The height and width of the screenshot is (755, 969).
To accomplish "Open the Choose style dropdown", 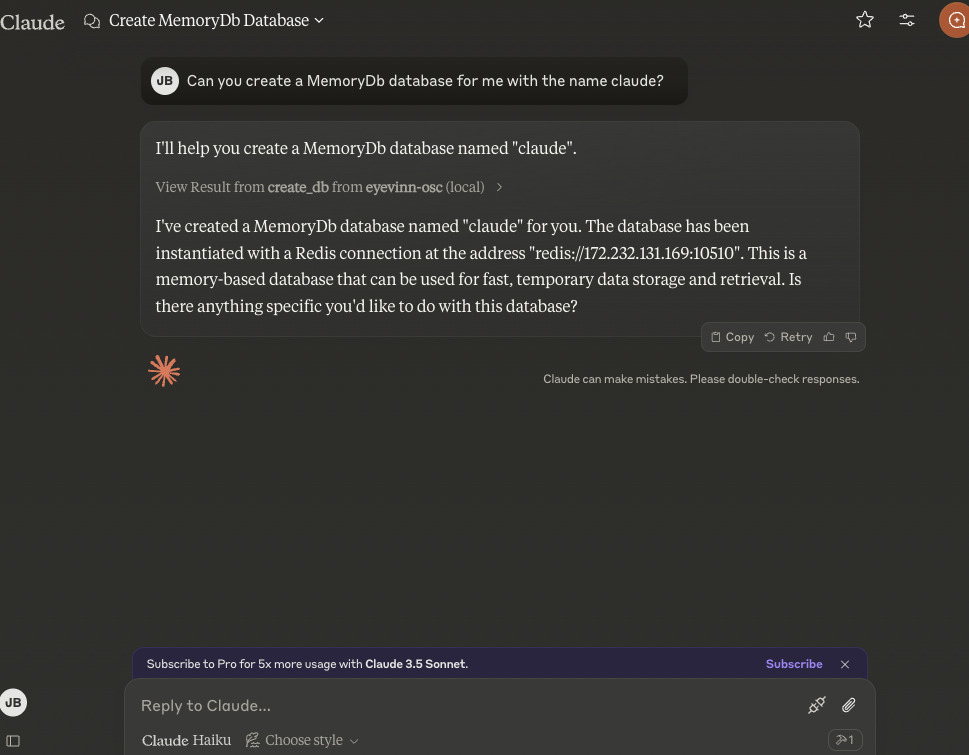I will 303,740.
